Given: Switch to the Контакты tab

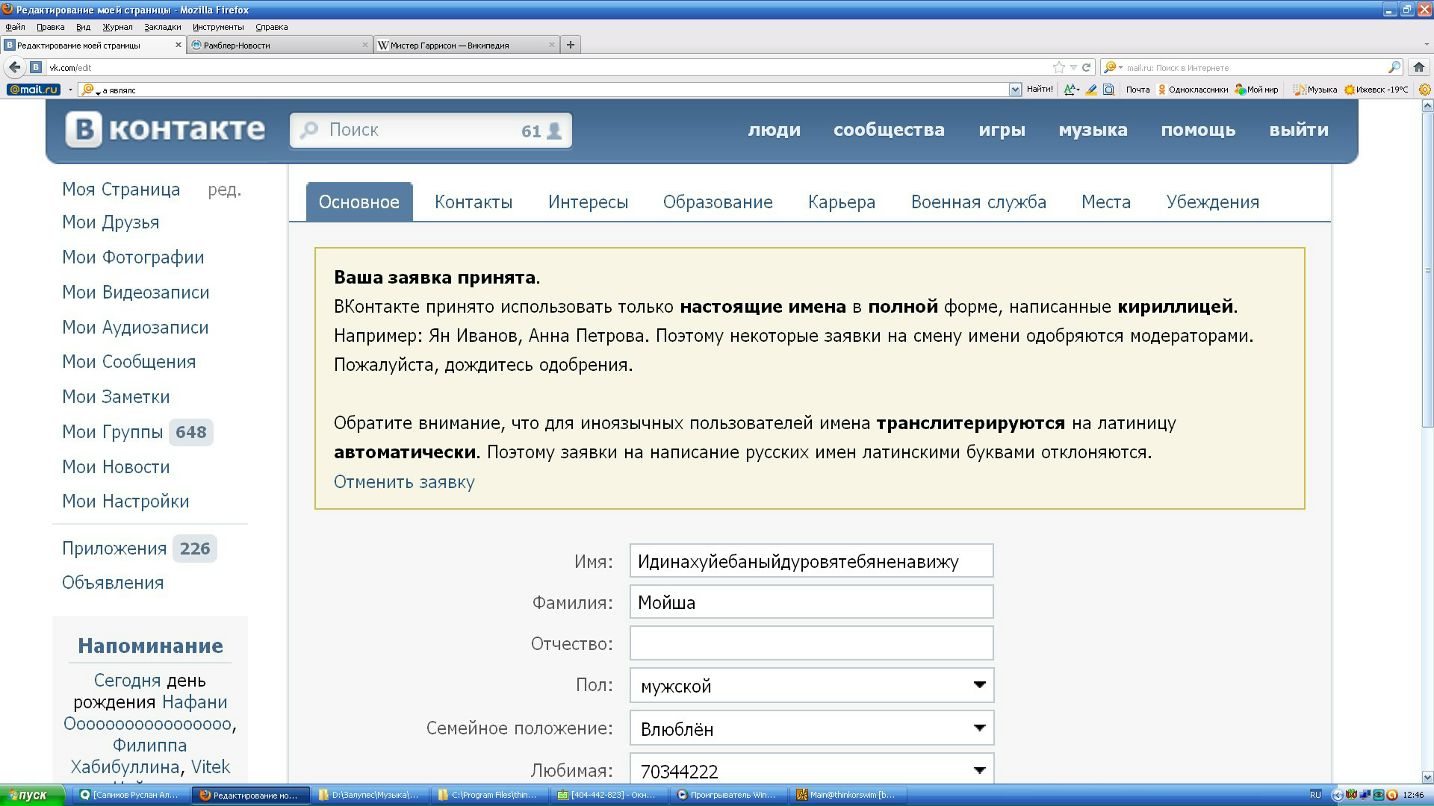Looking at the screenshot, I should (473, 202).
